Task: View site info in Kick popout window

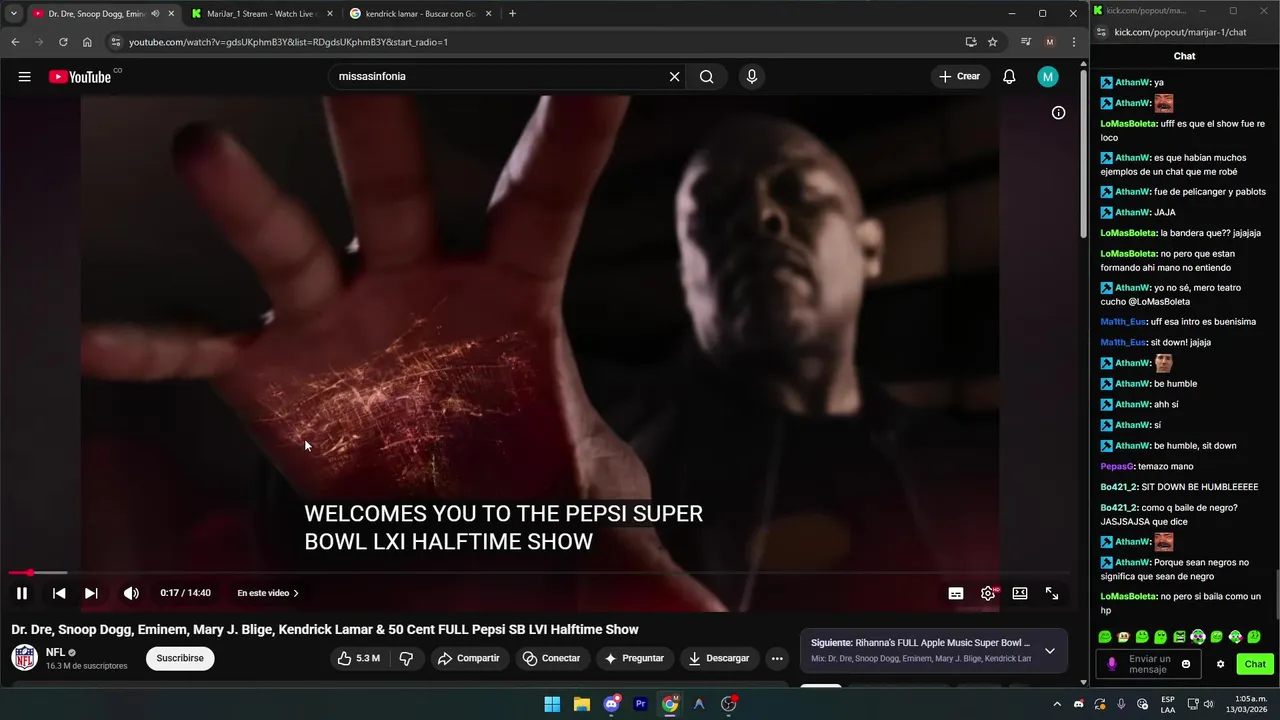Action: point(1101,32)
